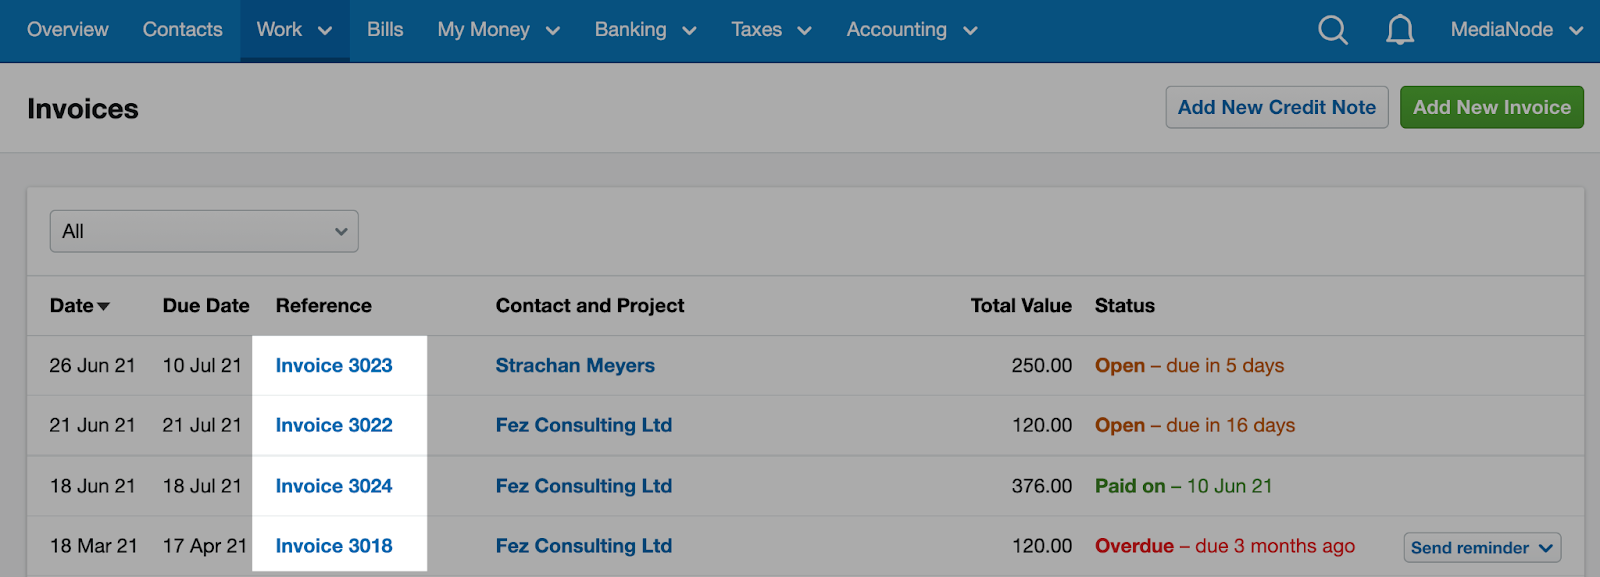1600x577 pixels.
Task: Open the All invoices filter dropdown
Action: (204, 231)
